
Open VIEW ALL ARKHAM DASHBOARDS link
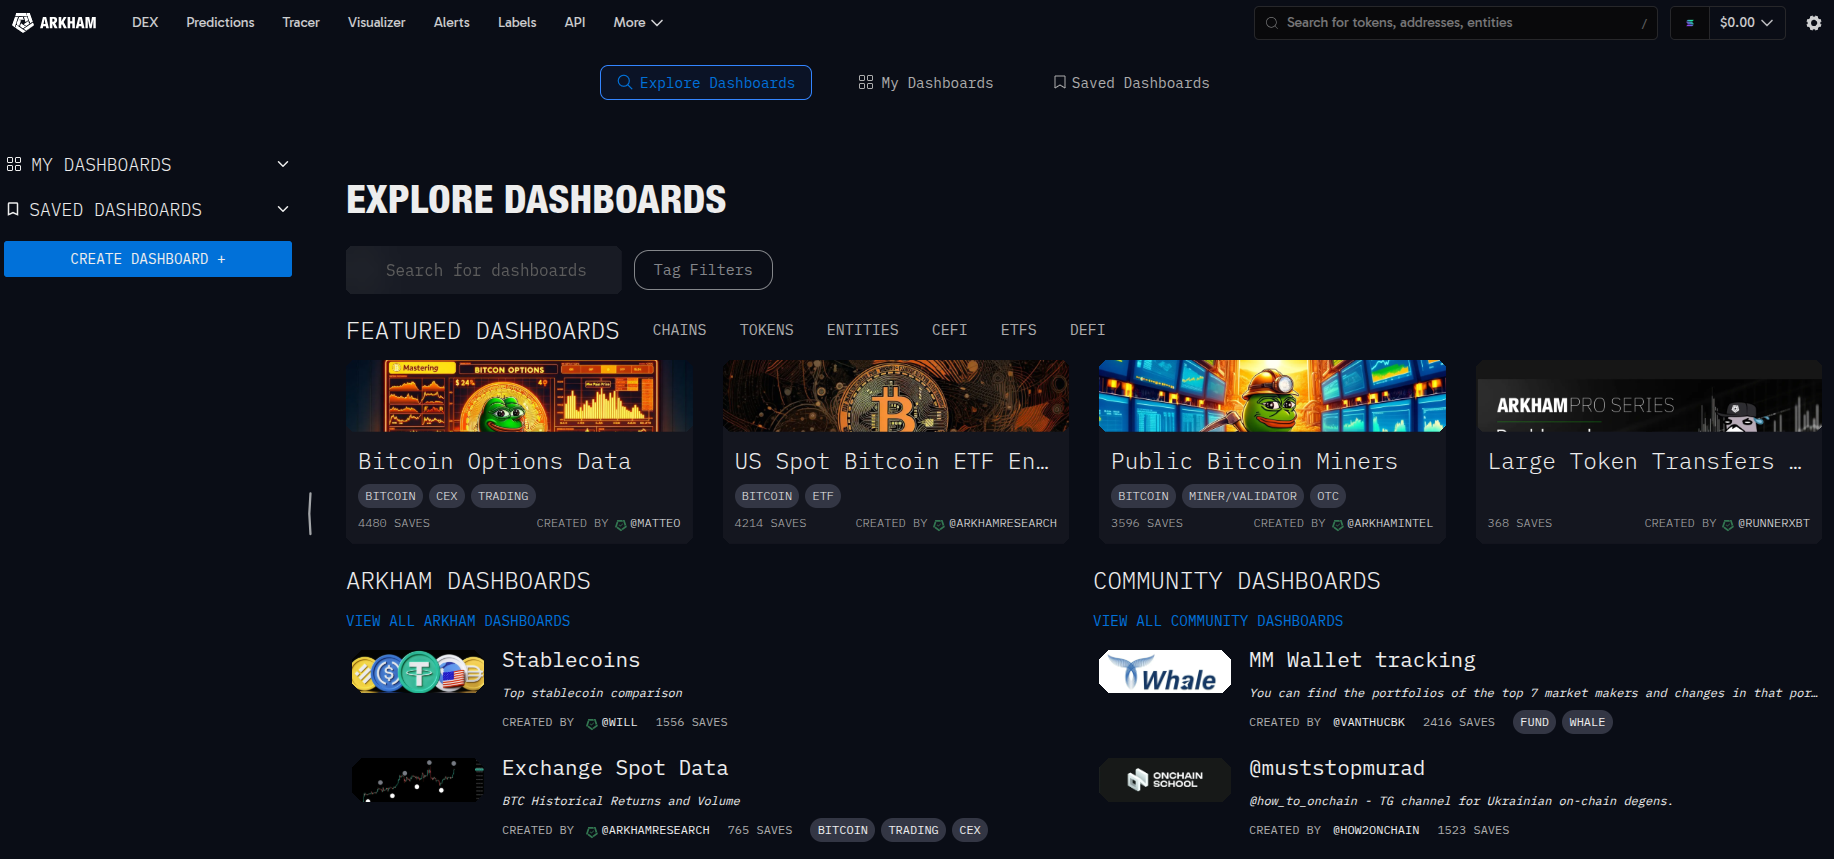(x=458, y=621)
